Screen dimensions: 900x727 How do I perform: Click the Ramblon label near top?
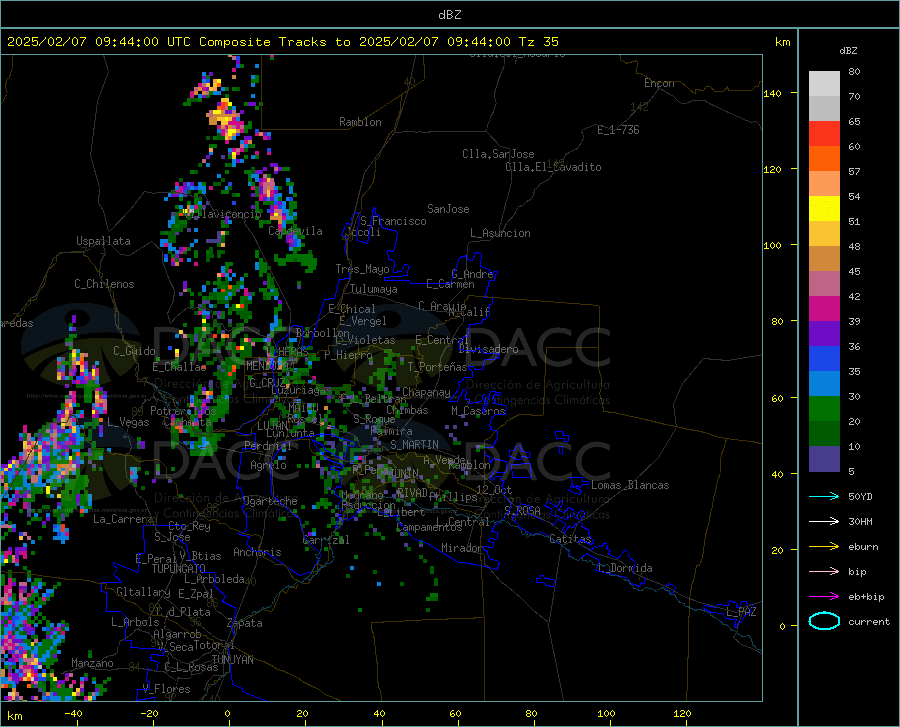tap(360, 122)
